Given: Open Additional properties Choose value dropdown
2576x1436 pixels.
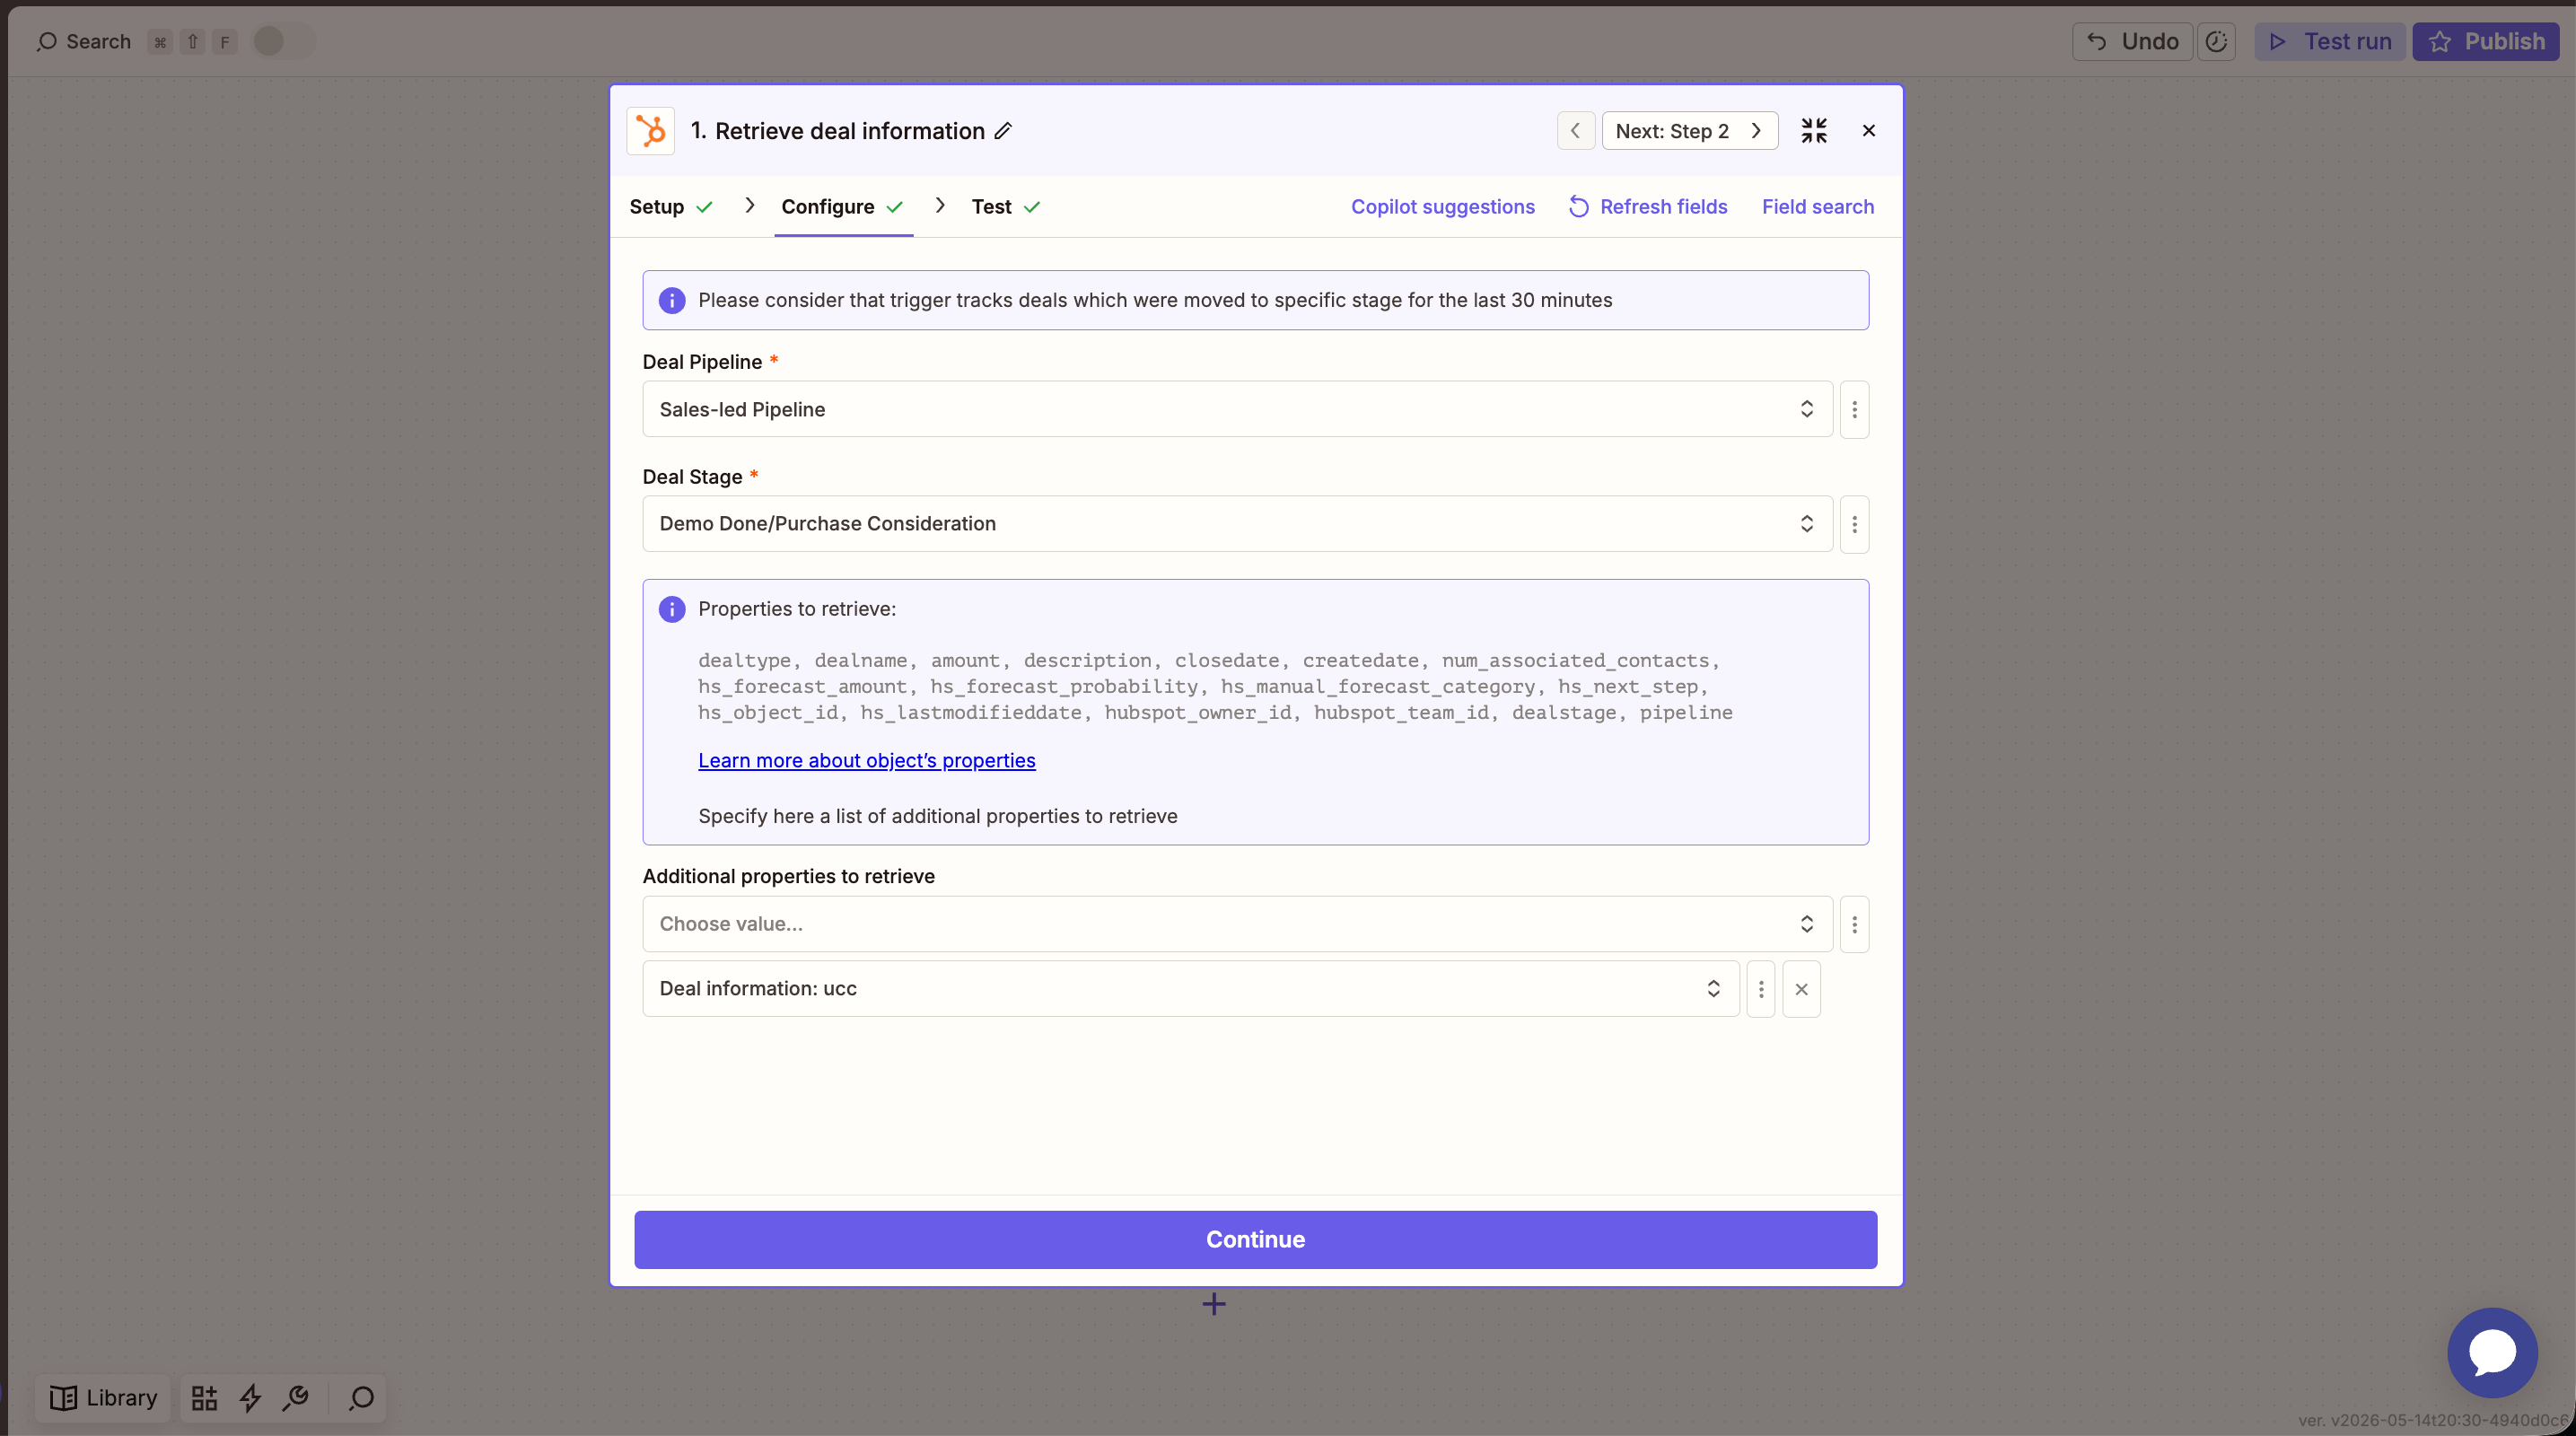Looking at the screenshot, I should [x=1237, y=924].
